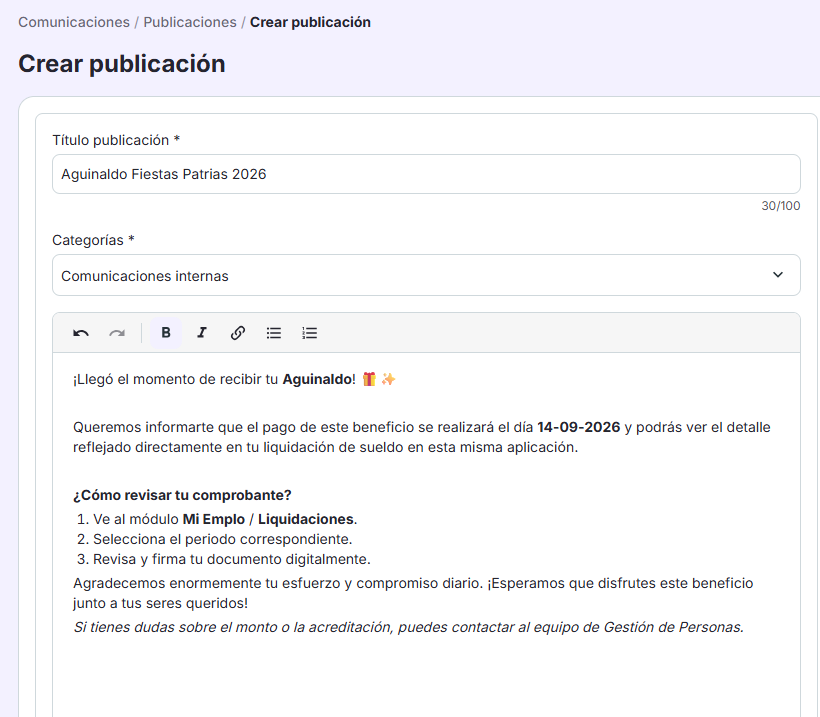Click the character counter 30/100
Screen dimensions: 820x717
tap(781, 206)
